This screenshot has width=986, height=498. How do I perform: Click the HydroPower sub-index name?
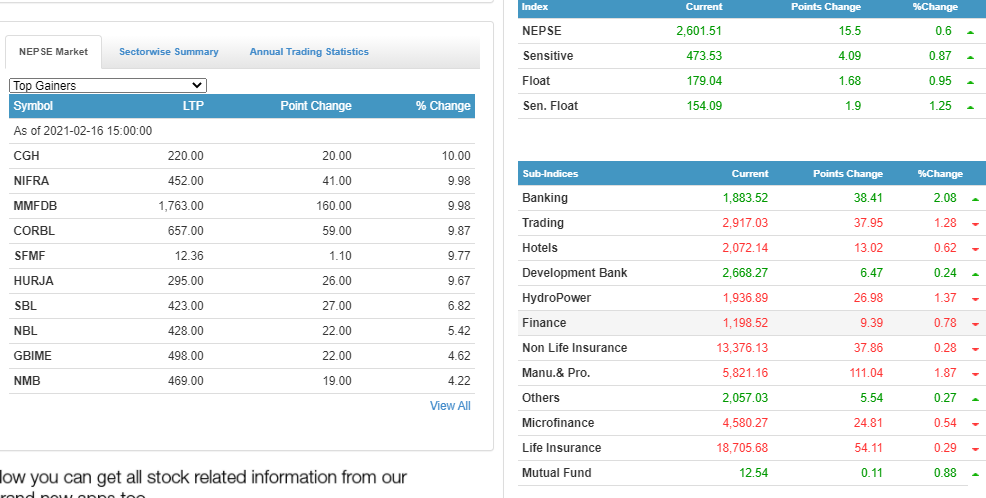pyautogui.click(x=557, y=298)
